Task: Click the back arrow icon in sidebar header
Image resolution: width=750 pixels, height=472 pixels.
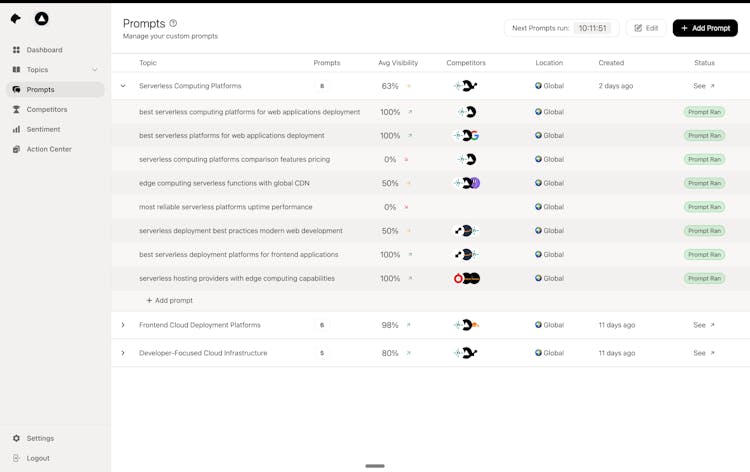Action: [16, 19]
